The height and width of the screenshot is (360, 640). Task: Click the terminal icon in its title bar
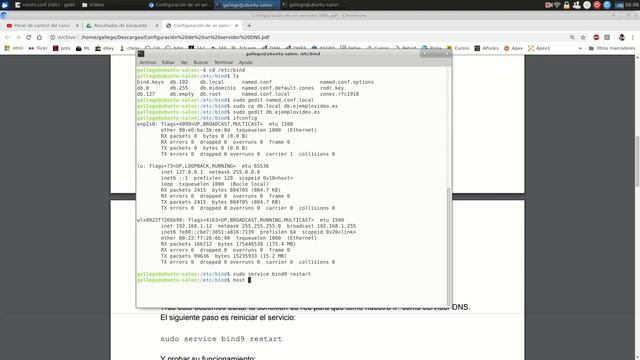pos(141,53)
